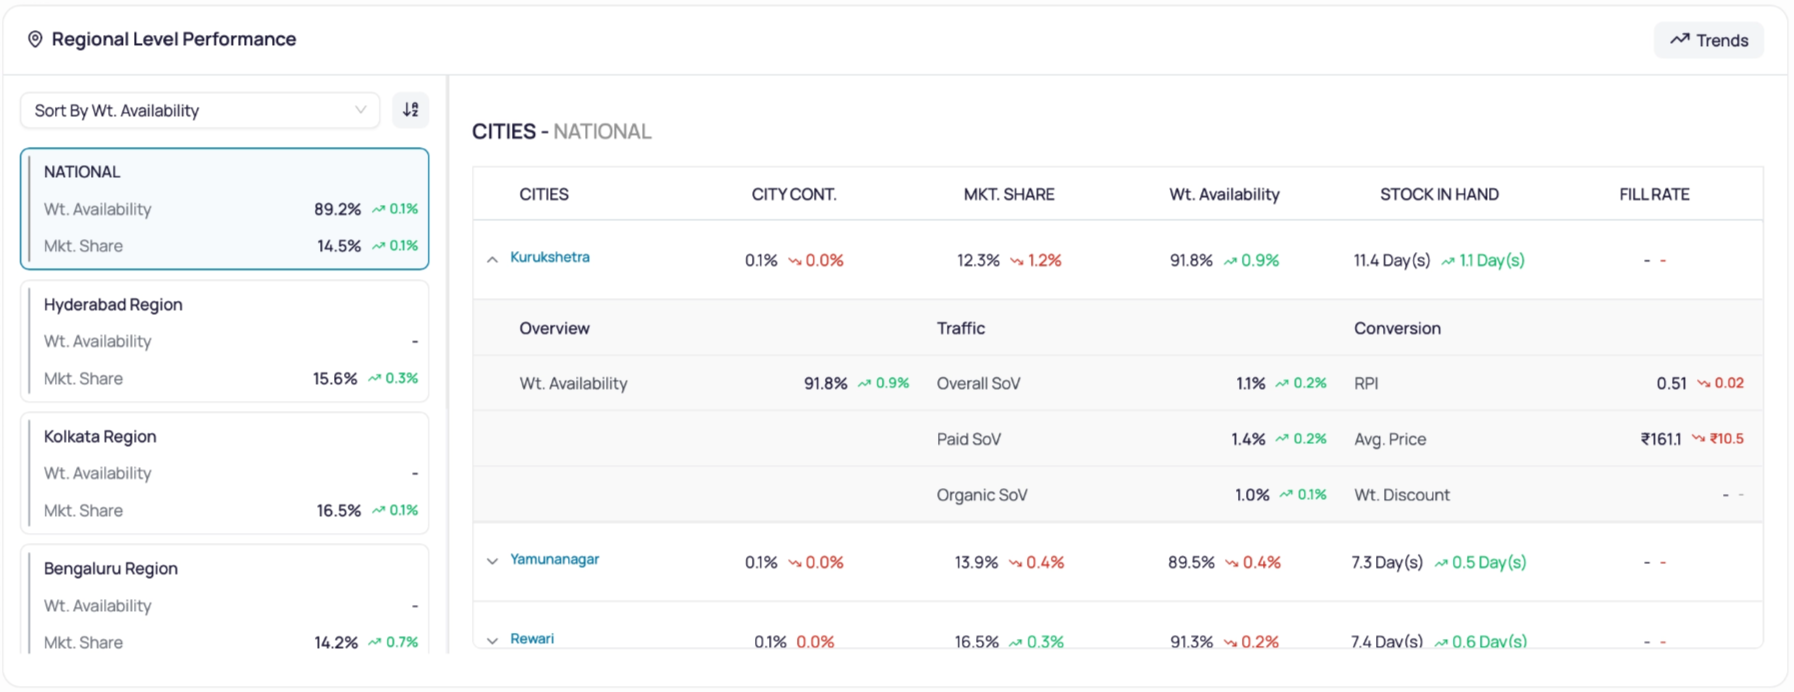Open the Sort By Wt. Availability dropdown

coord(200,110)
